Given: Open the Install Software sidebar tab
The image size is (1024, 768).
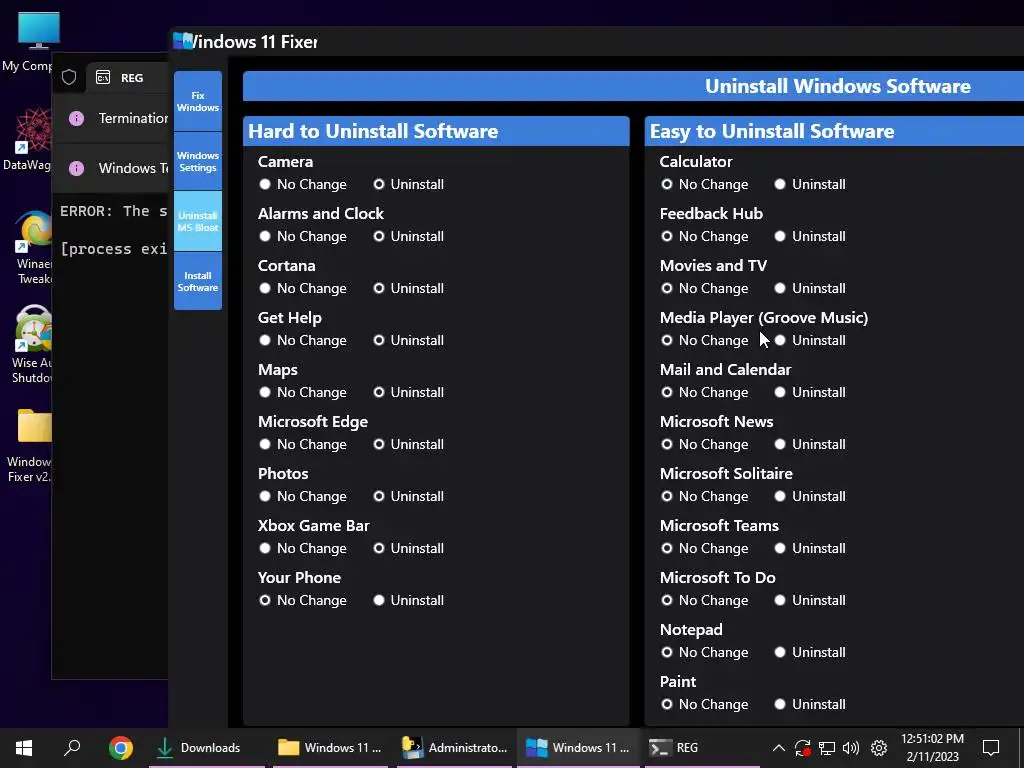Looking at the screenshot, I should click(198, 281).
